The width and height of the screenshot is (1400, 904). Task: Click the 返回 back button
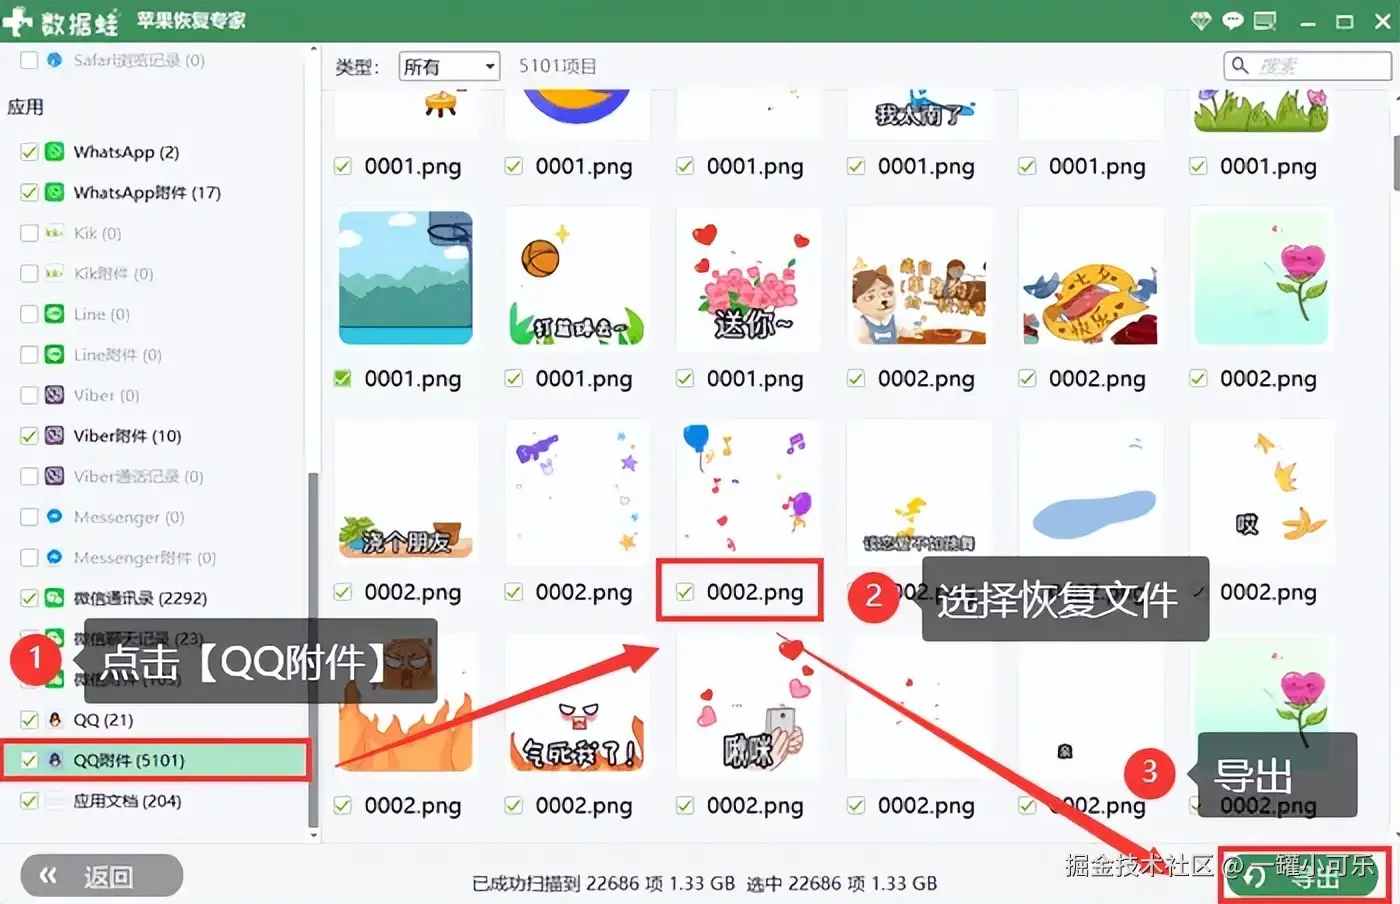102,876
